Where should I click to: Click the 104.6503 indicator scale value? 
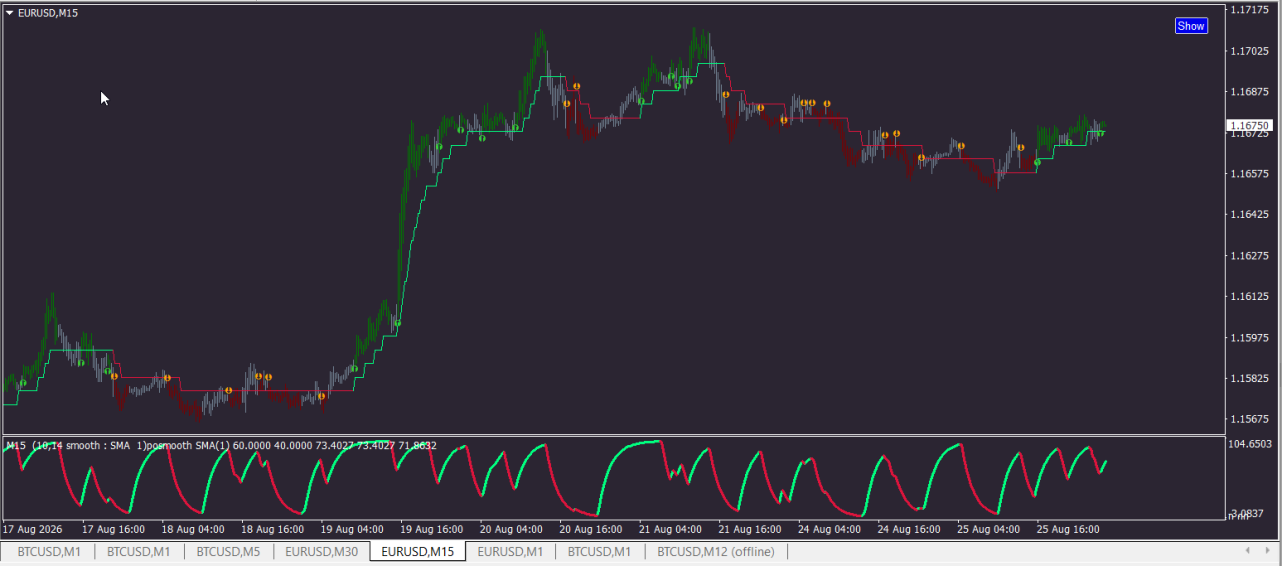(1250, 443)
